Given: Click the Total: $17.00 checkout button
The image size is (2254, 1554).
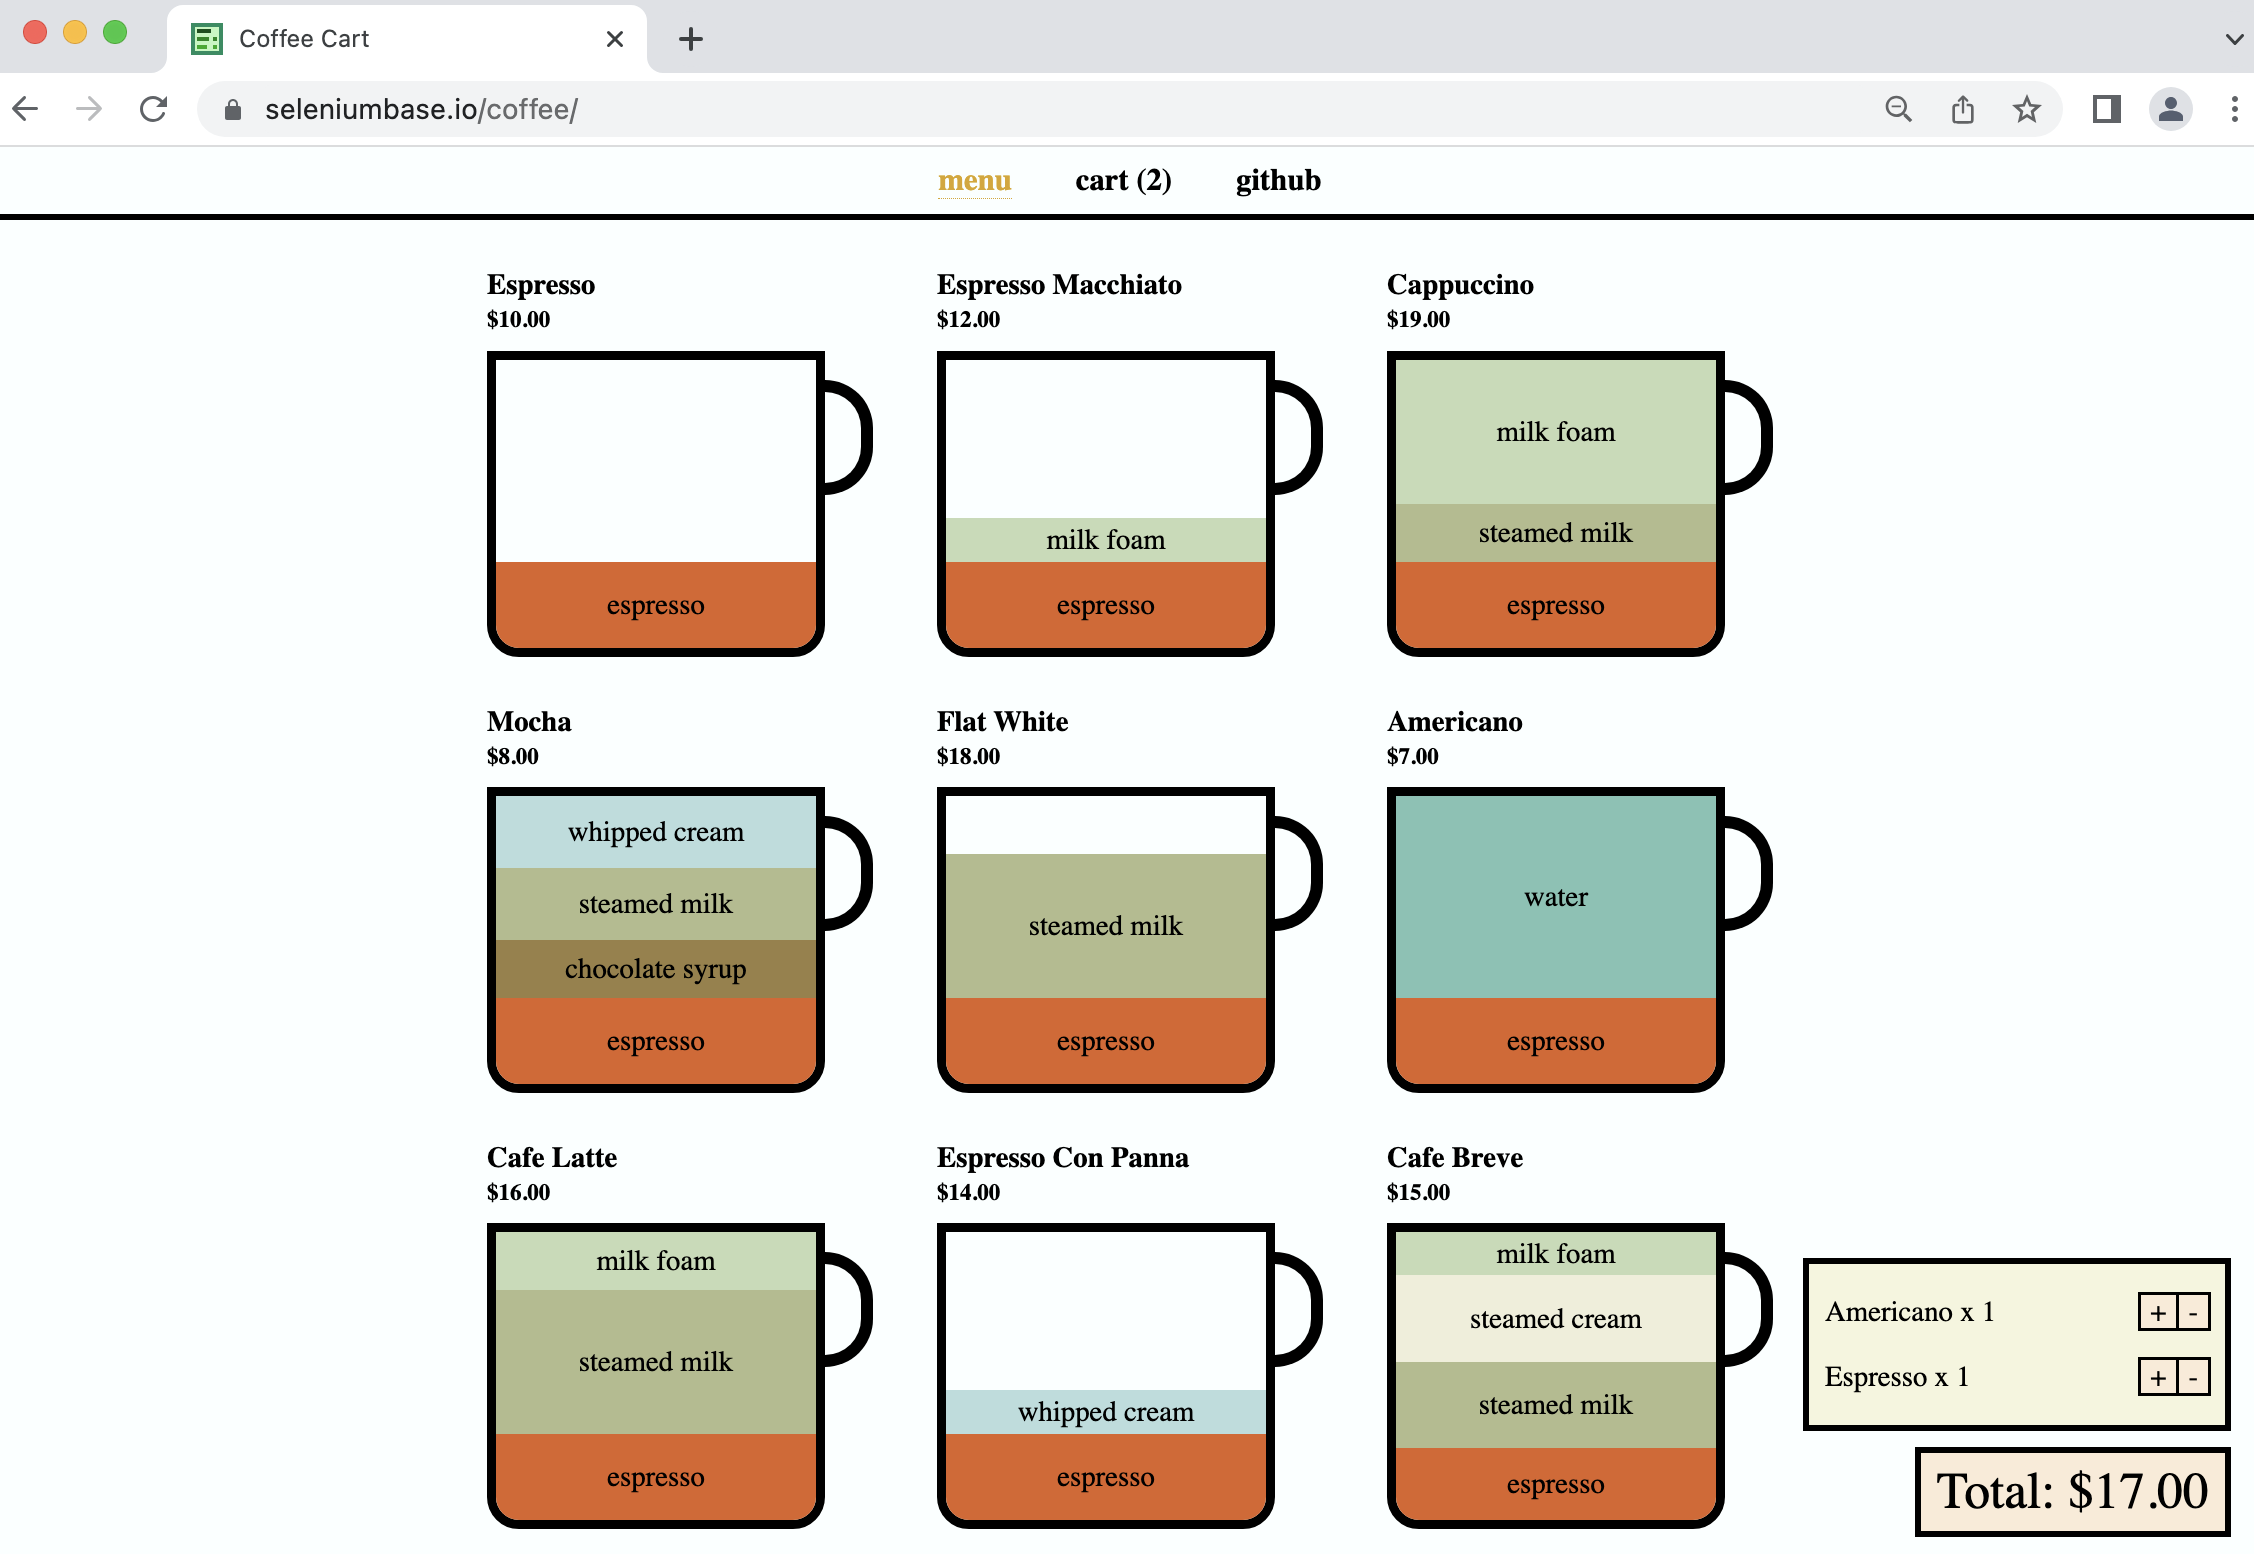Looking at the screenshot, I should (x=2071, y=1491).
